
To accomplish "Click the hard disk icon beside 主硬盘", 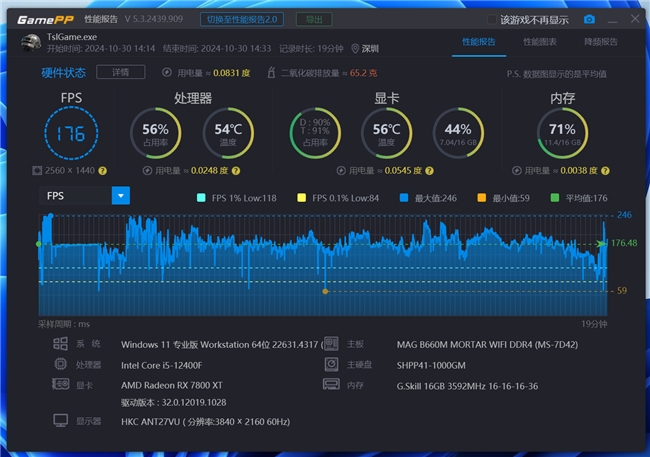I will (331, 364).
